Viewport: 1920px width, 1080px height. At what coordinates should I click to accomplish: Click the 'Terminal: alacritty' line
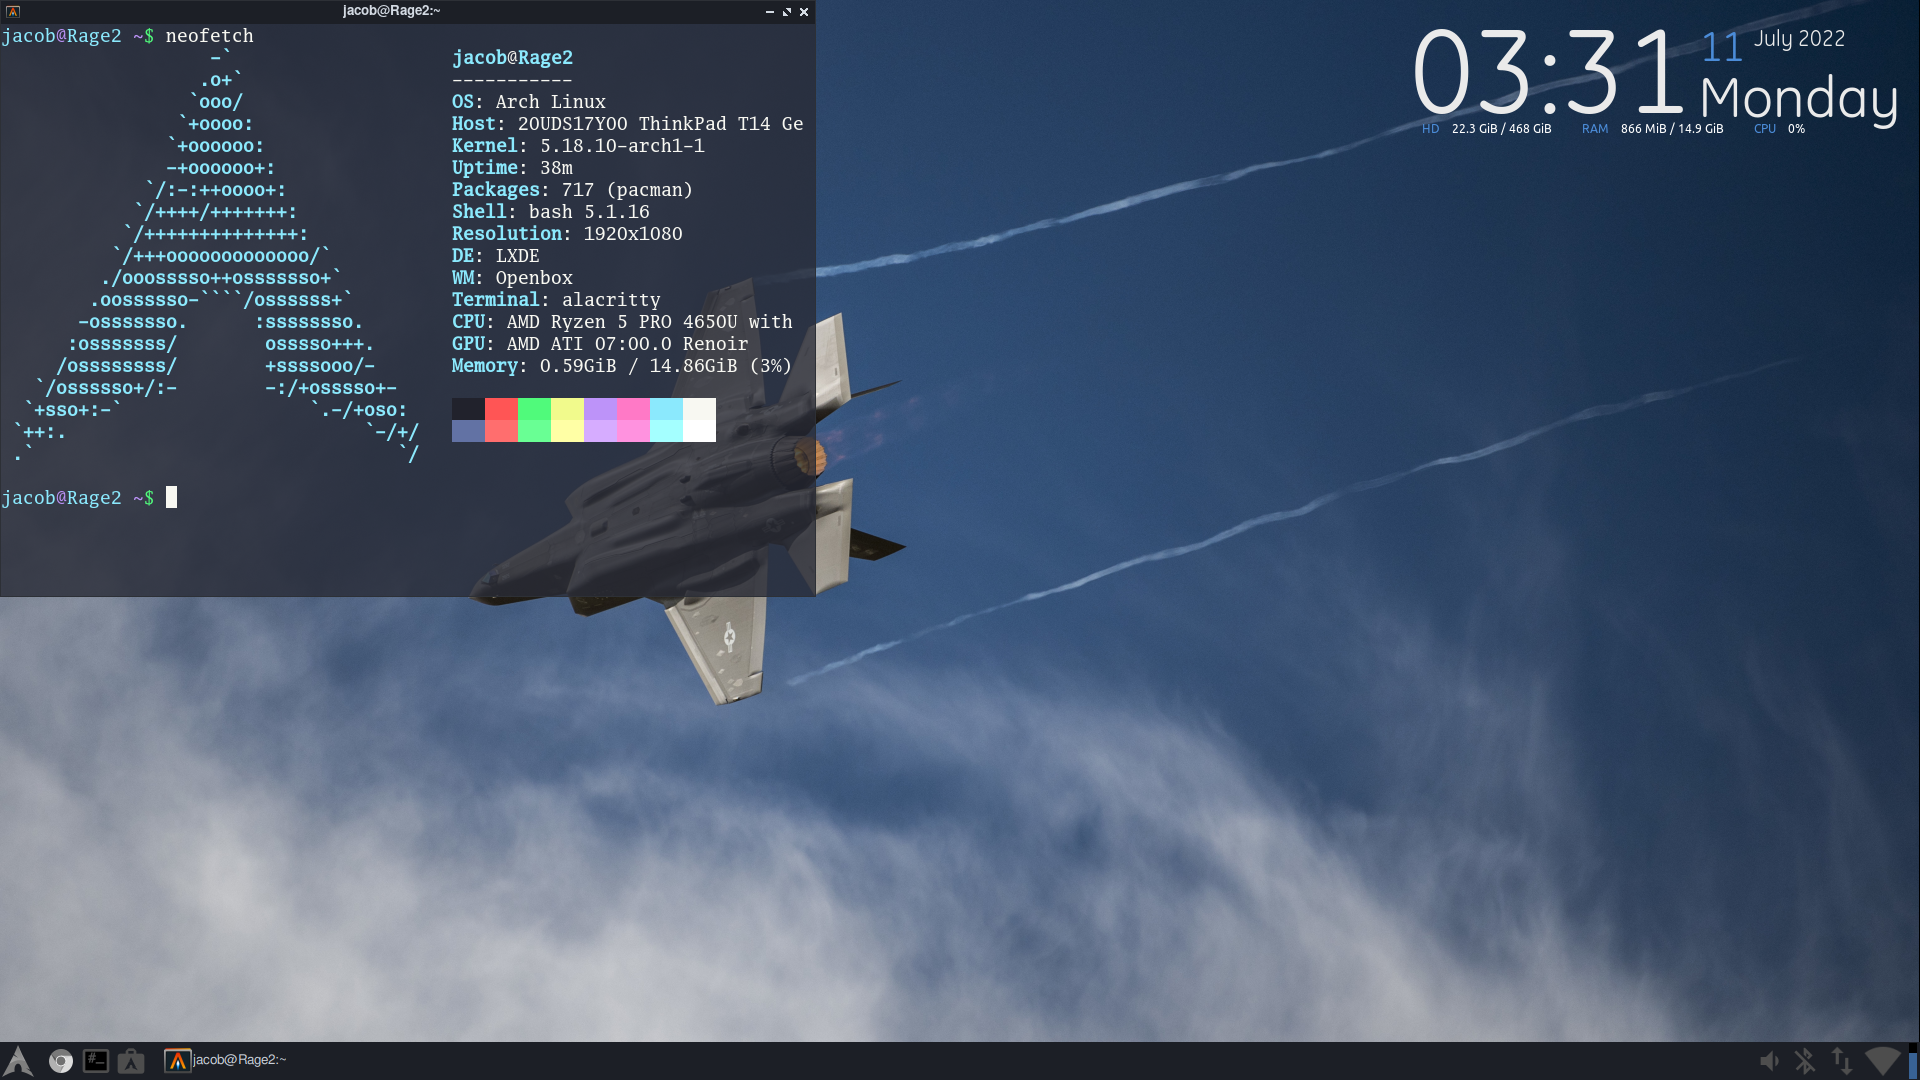tap(556, 300)
